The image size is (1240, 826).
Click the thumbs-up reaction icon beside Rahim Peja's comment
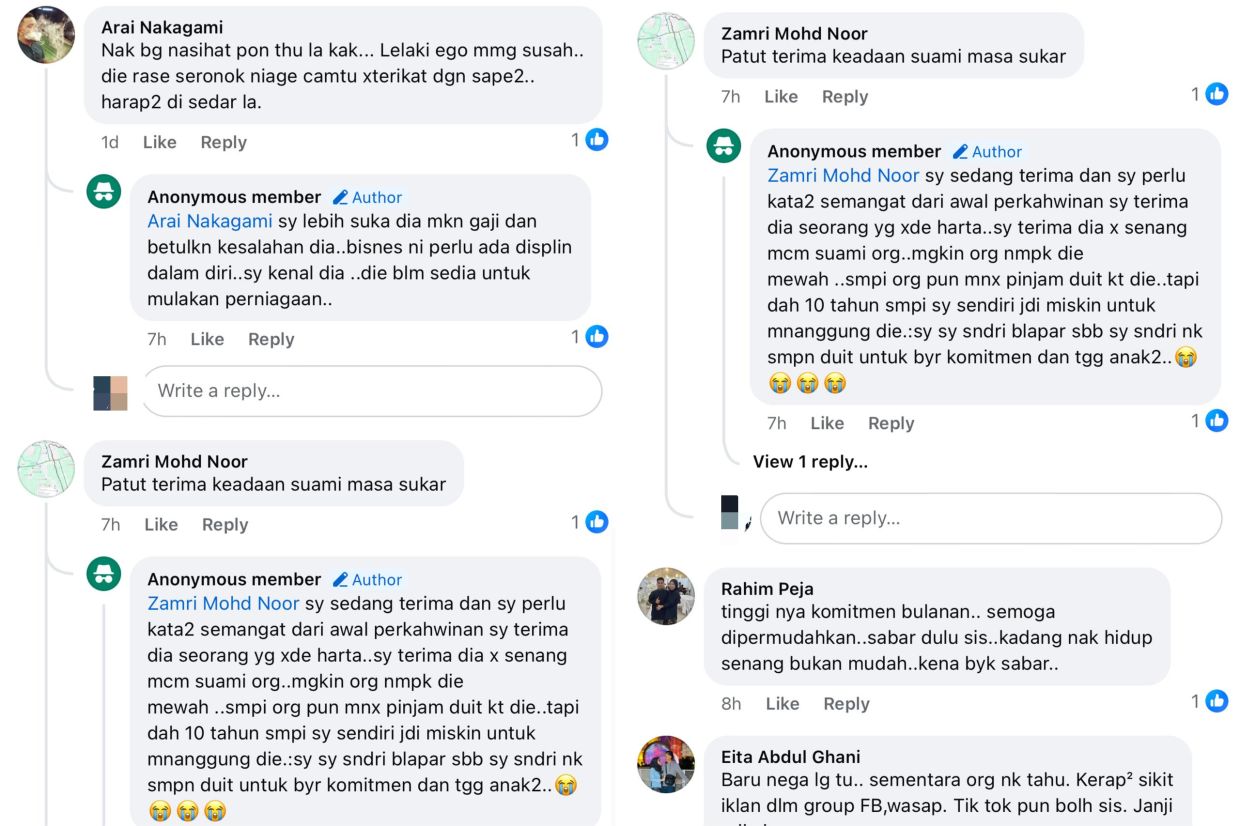pos(1216,702)
